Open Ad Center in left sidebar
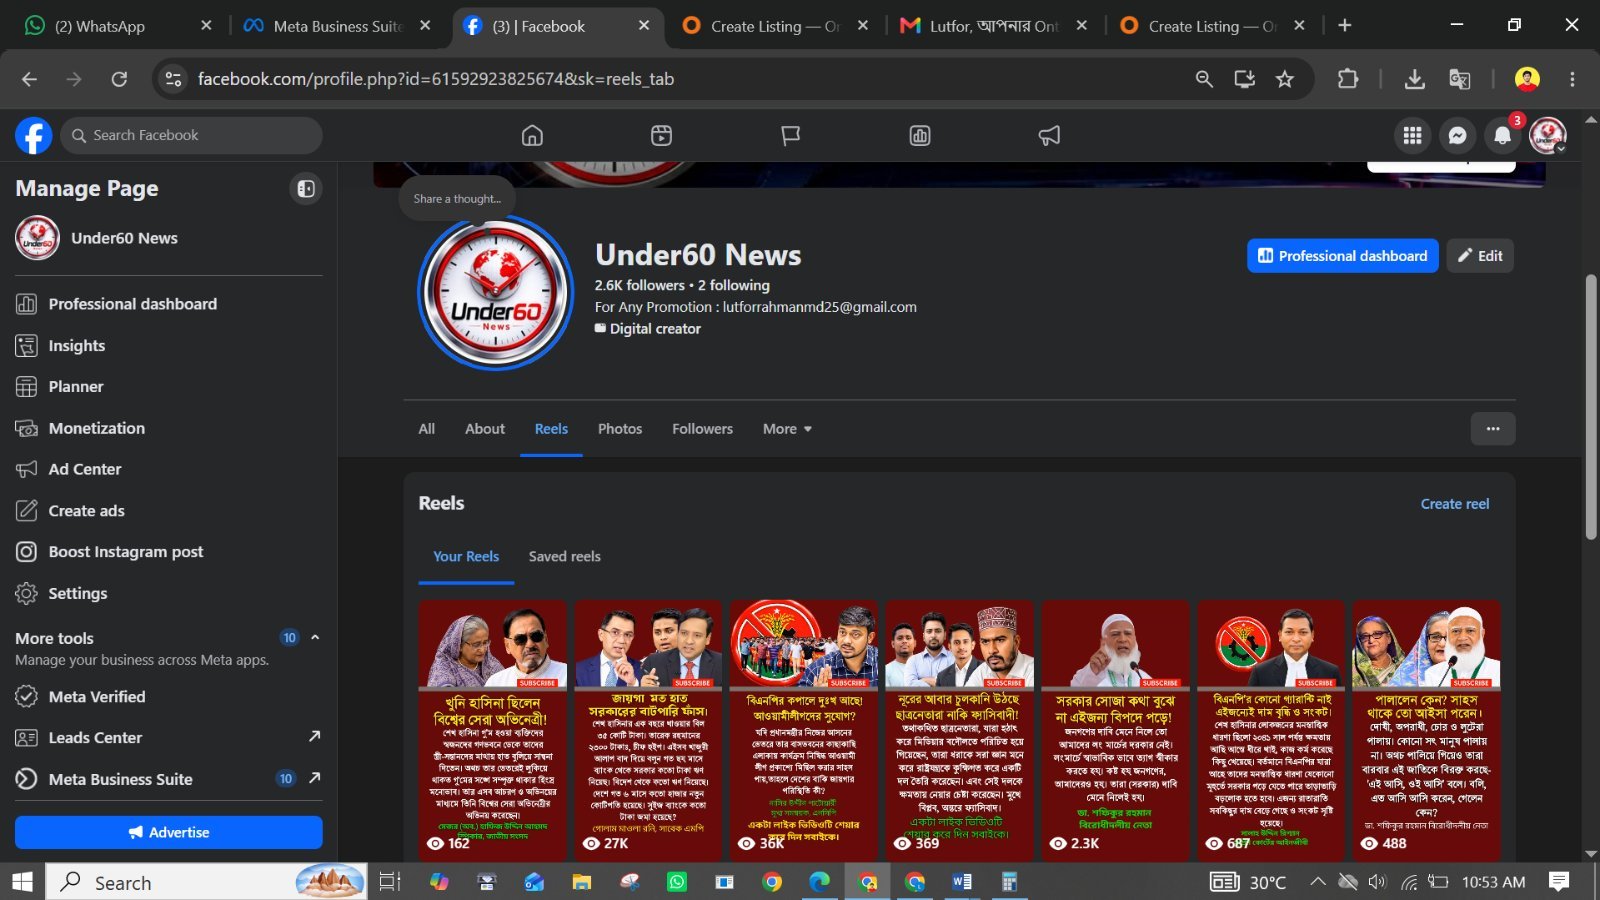Viewport: 1600px width, 900px height. tap(168, 469)
